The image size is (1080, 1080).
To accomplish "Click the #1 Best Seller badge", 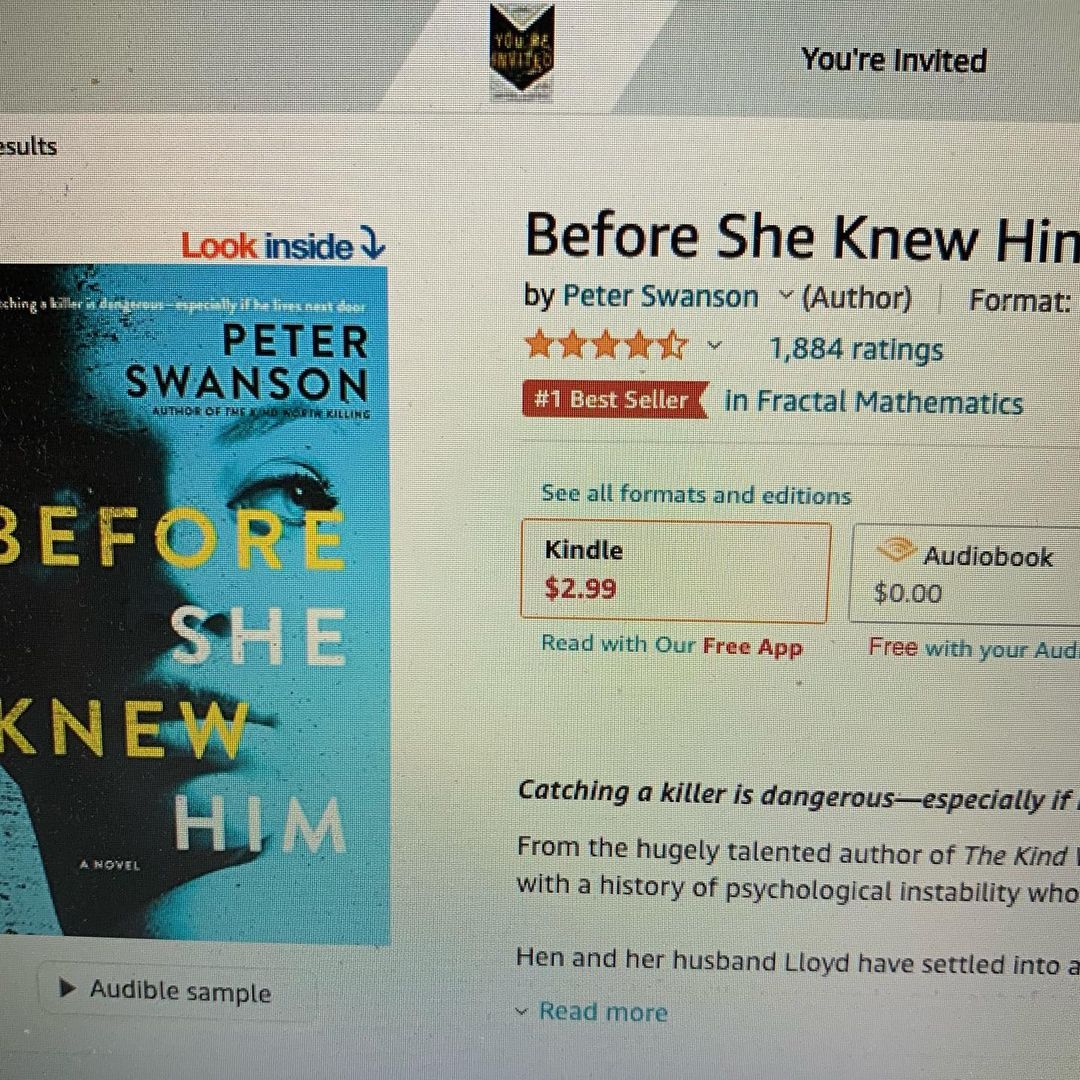I will pyautogui.click(x=615, y=399).
